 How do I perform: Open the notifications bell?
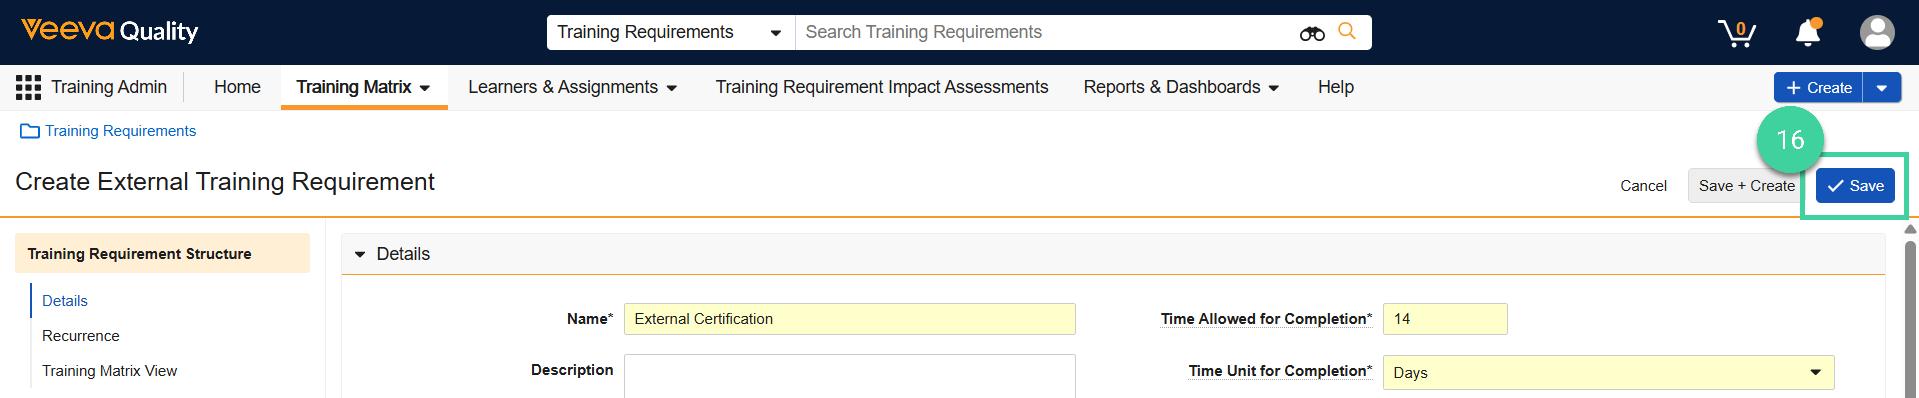(1808, 33)
